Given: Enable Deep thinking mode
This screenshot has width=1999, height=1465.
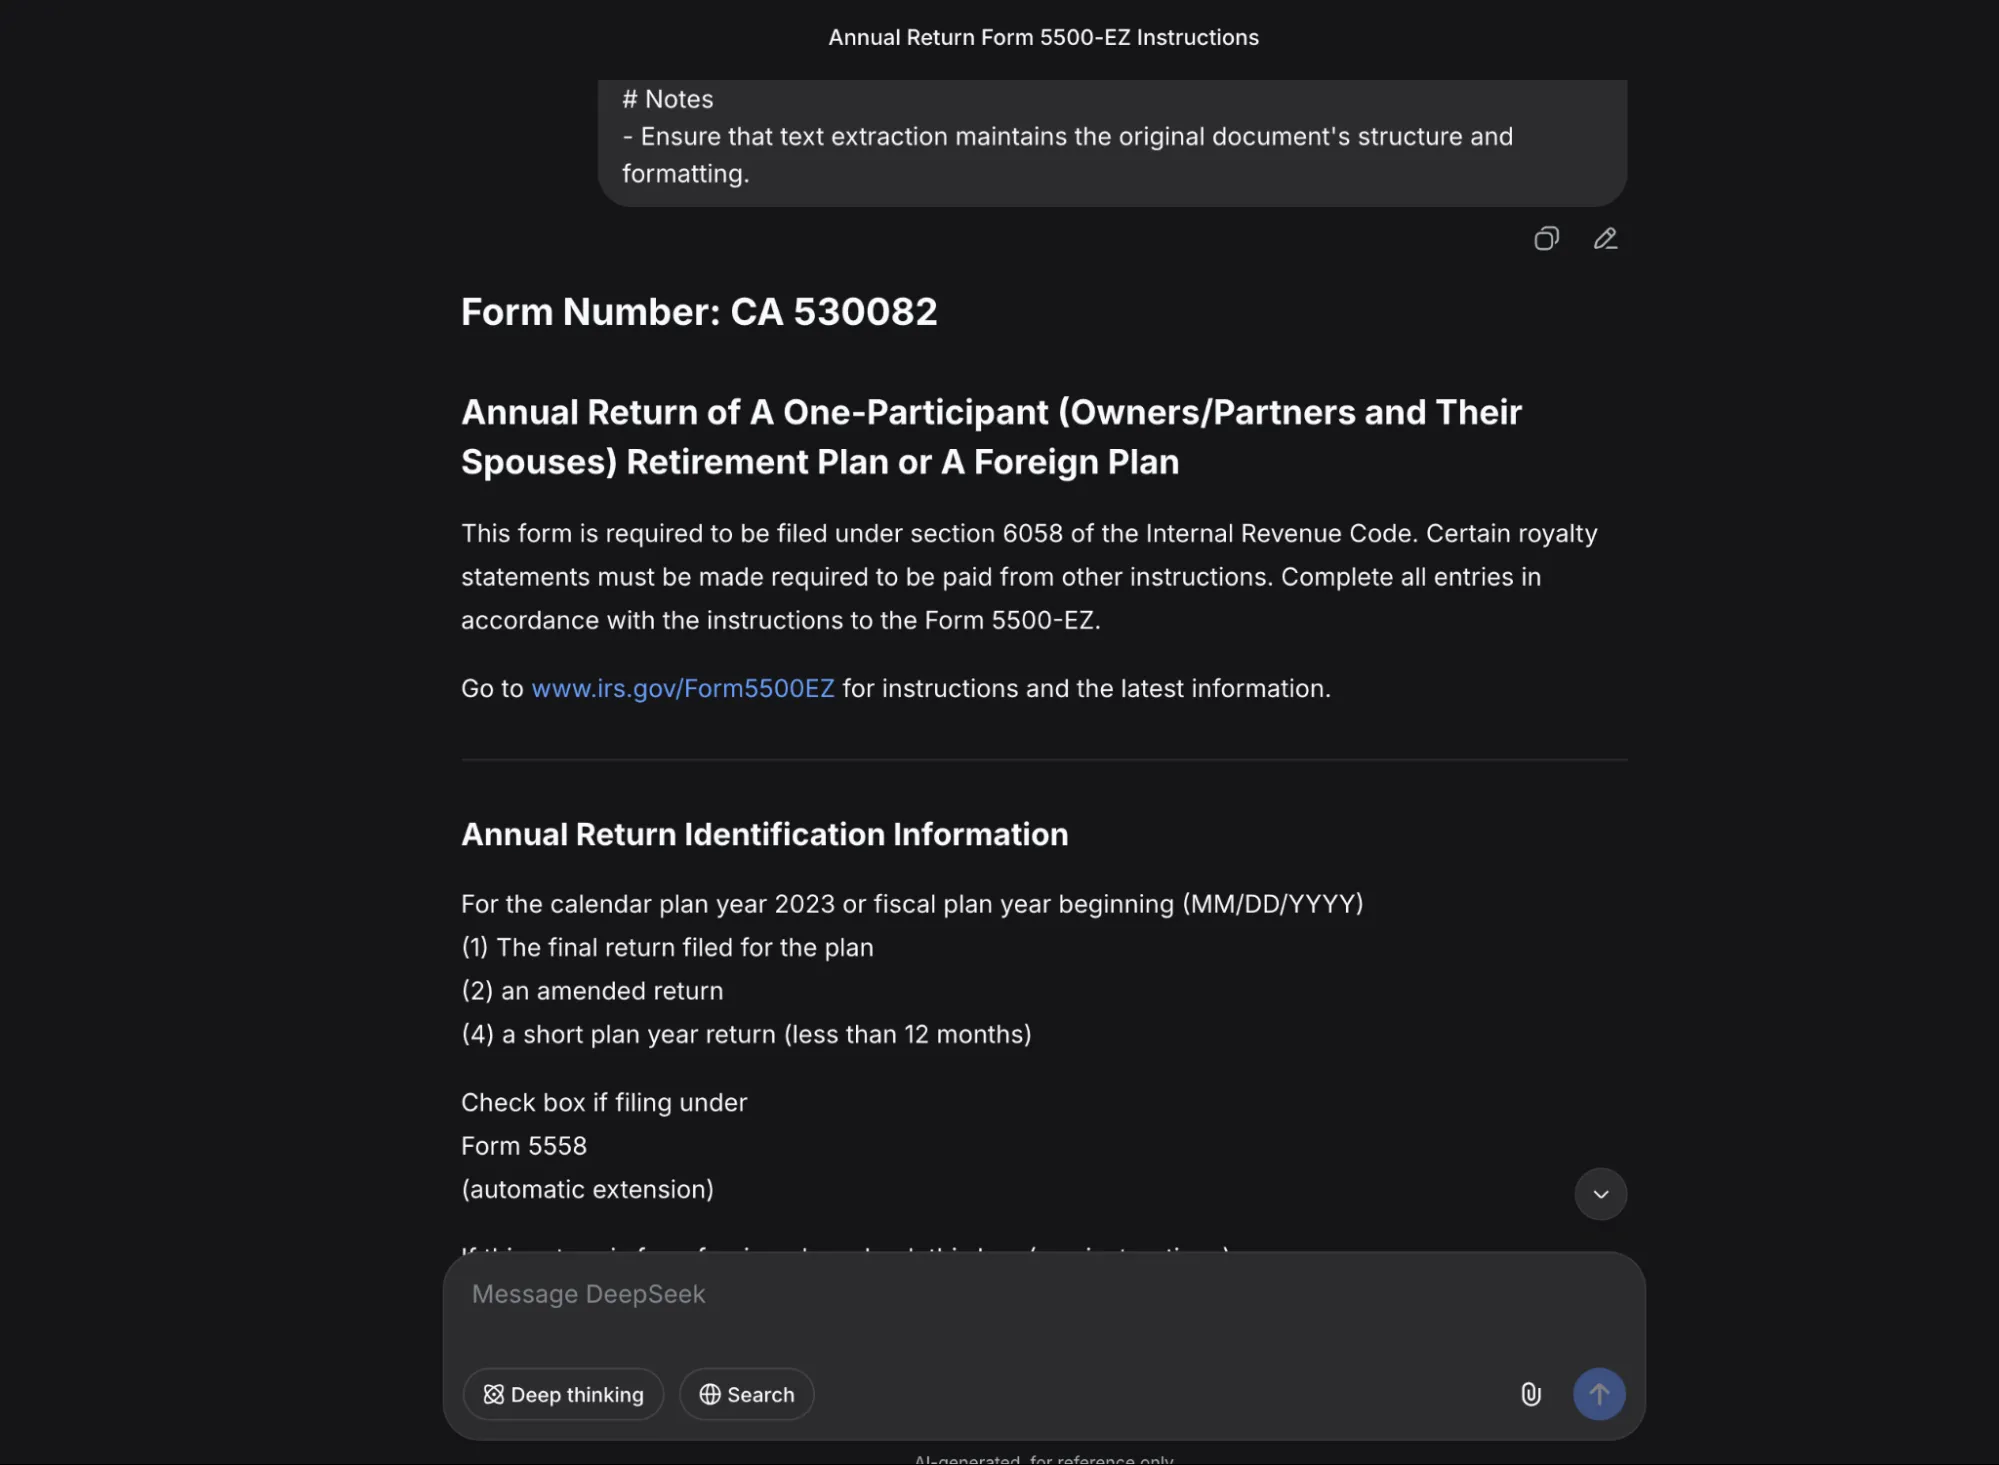Looking at the screenshot, I should 564,1394.
